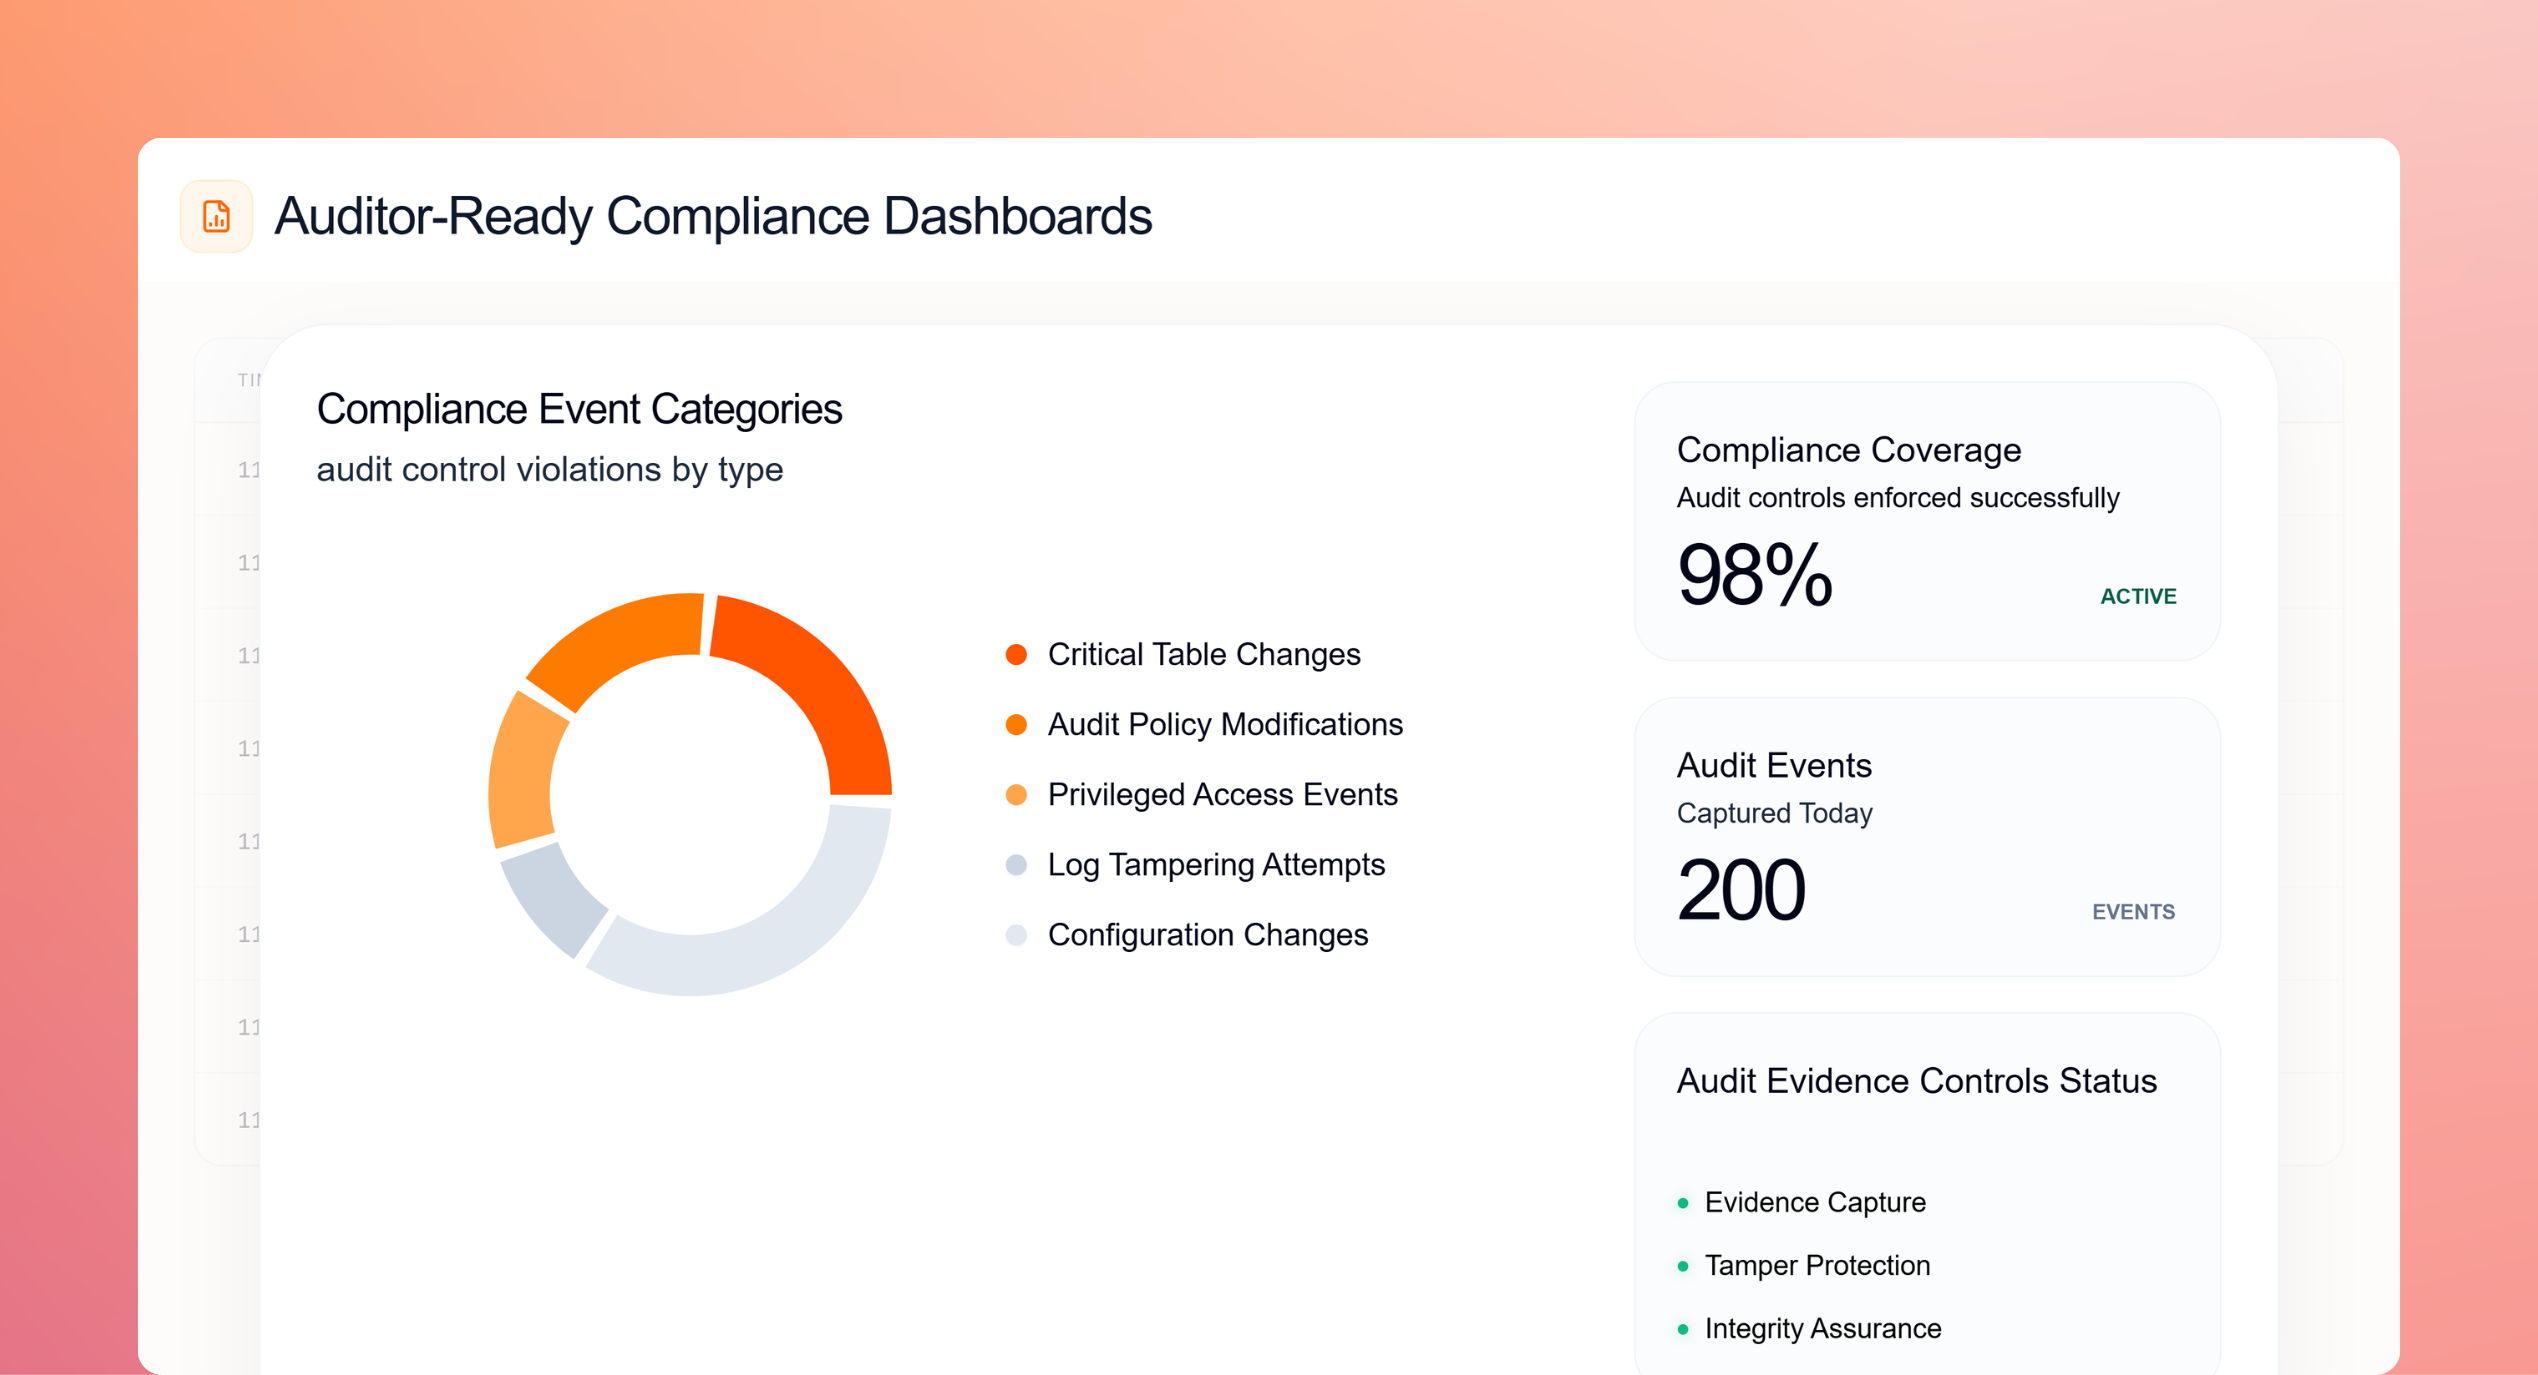Click the Critical Table Changes legend label
2538x1375 pixels.
[x=1204, y=655]
